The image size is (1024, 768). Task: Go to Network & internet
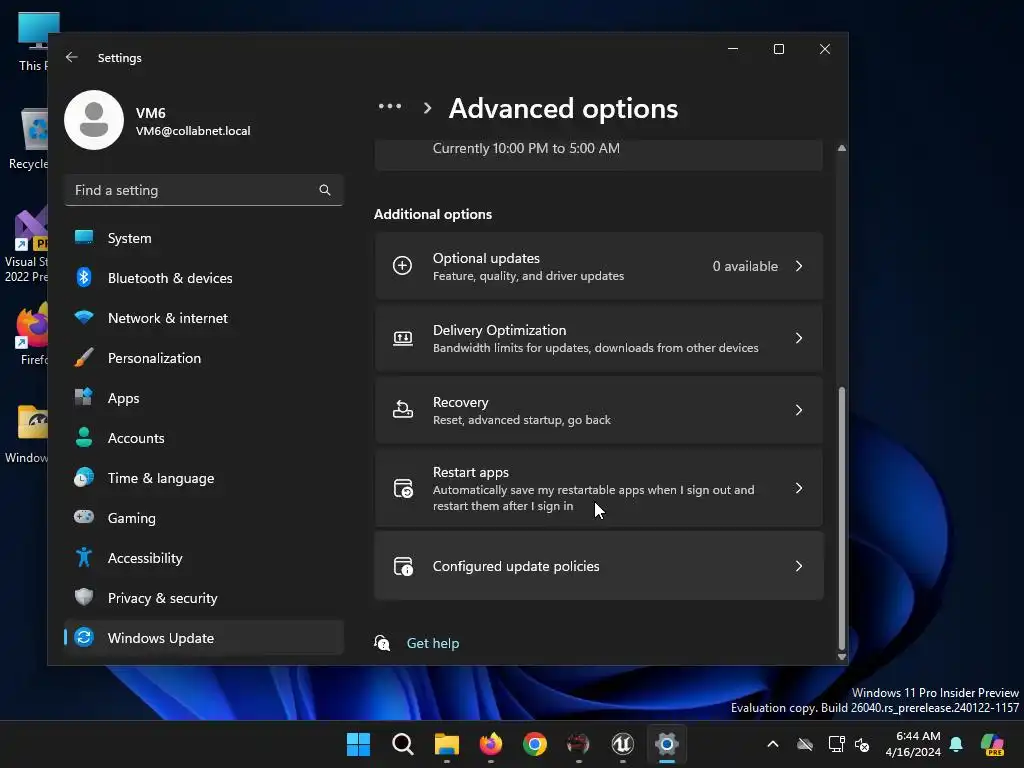point(204,318)
